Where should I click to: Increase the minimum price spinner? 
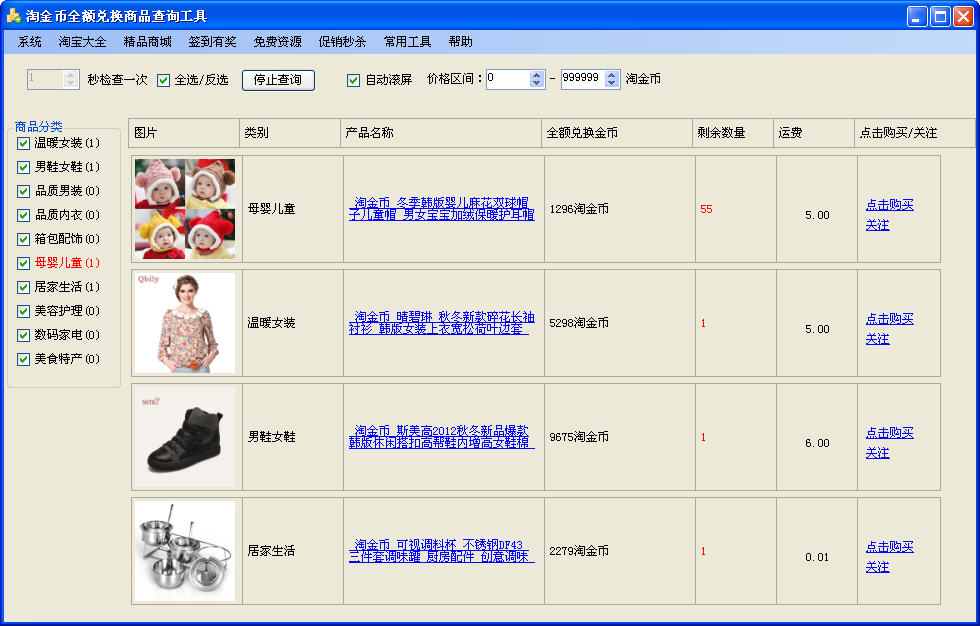click(536, 75)
